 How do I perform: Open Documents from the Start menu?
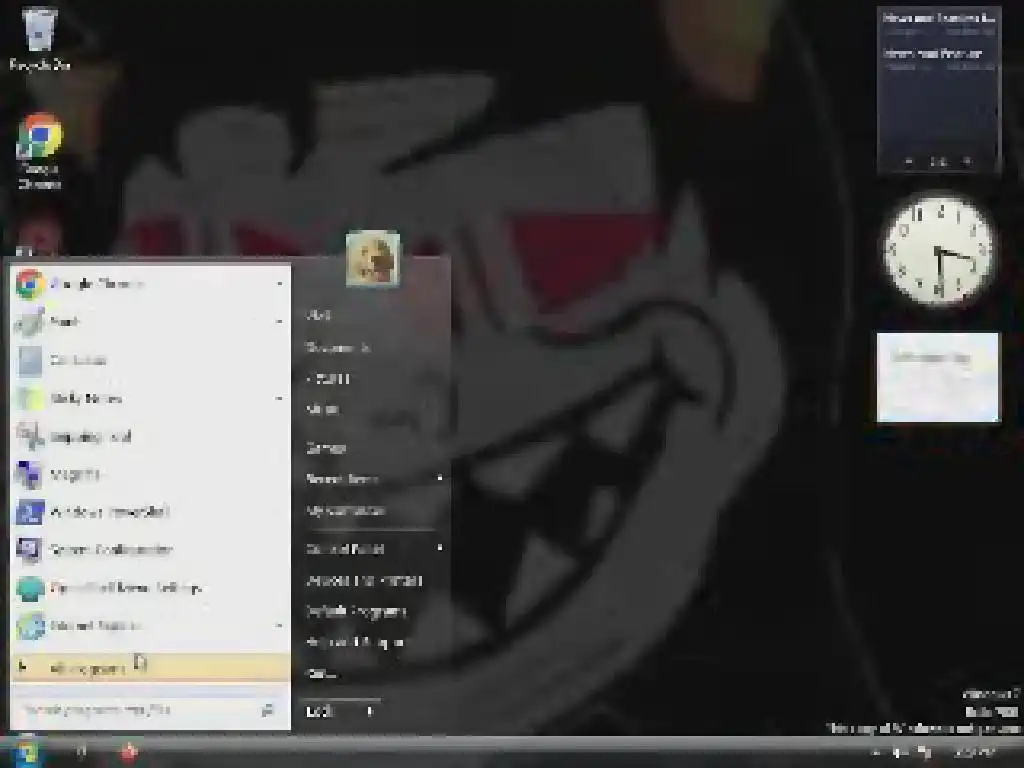click(338, 347)
